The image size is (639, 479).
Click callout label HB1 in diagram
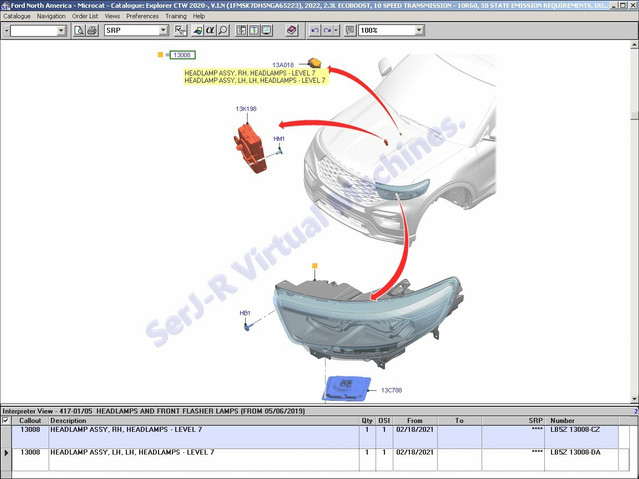click(x=245, y=313)
